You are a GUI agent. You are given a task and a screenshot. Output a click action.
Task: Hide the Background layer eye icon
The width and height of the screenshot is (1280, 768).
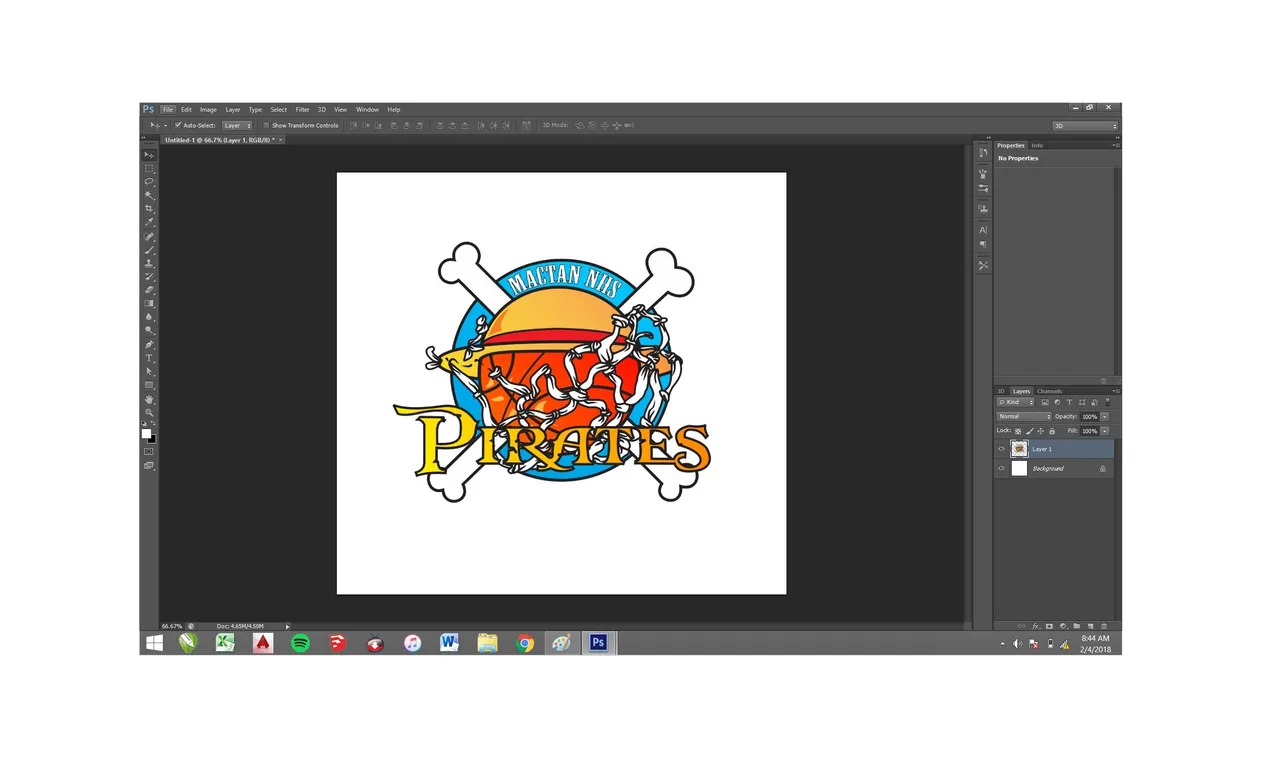click(x=1001, y=468)
